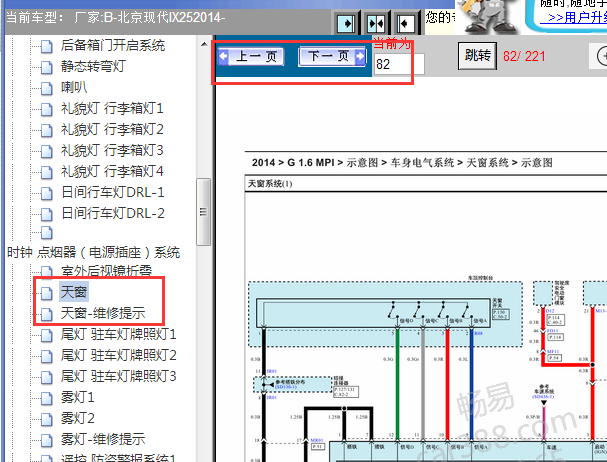Open 天窗-维修提示 tree entry
Viewport: 607px width, 462px height.
pyautogui.click(x=103, y=313)
